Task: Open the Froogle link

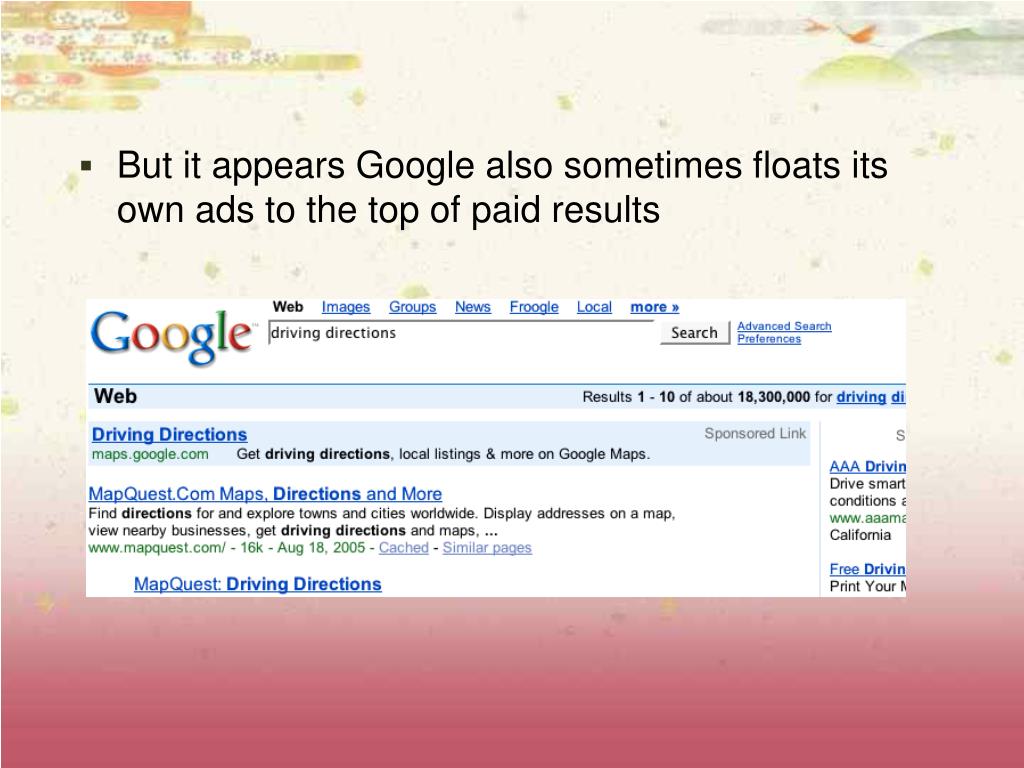Action: [x=534, y=307]
